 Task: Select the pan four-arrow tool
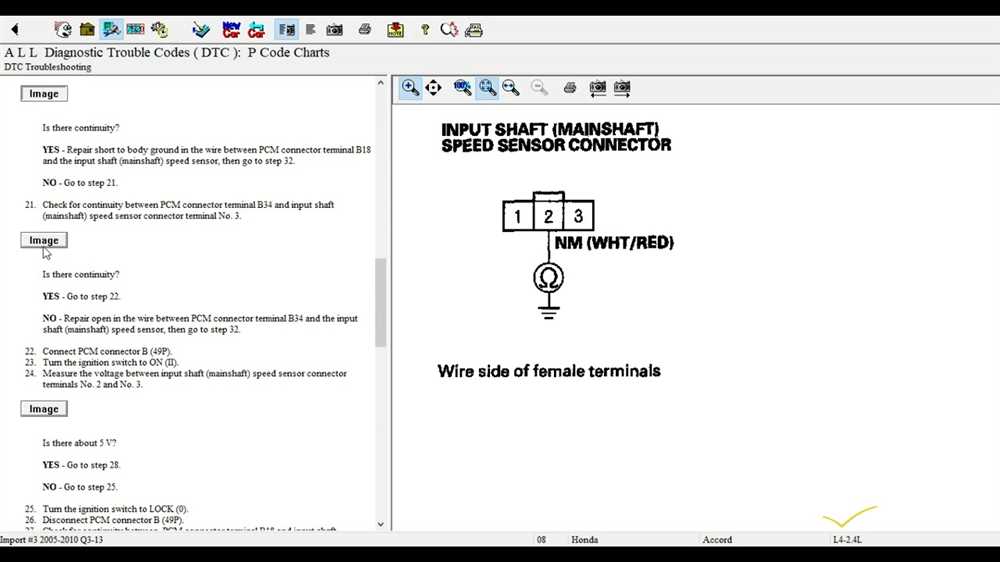(434, 88)
